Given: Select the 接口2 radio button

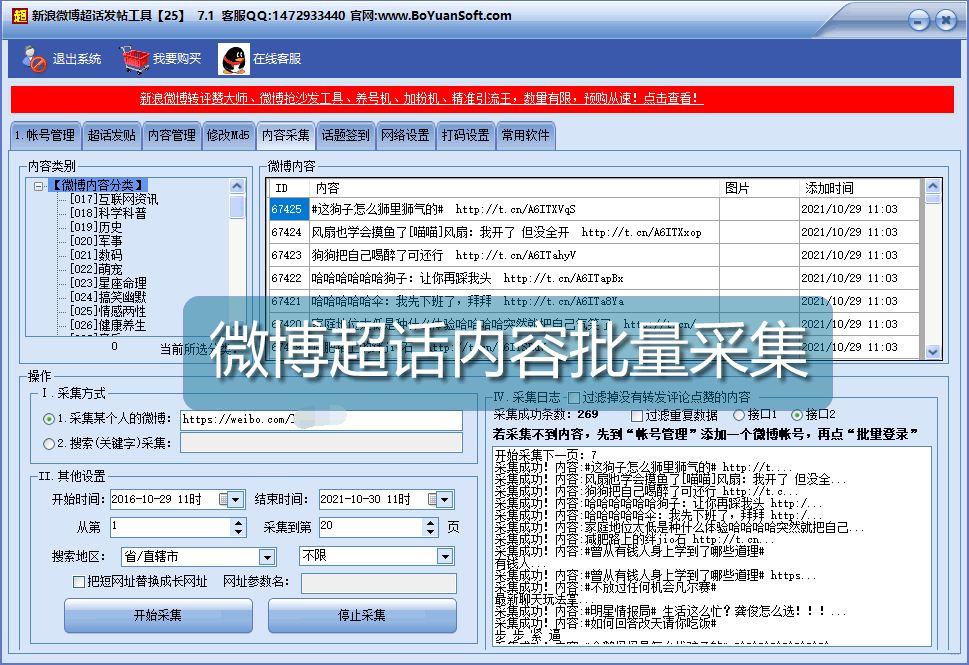Looking at the screenshot, I should click(x=797, y=415).
